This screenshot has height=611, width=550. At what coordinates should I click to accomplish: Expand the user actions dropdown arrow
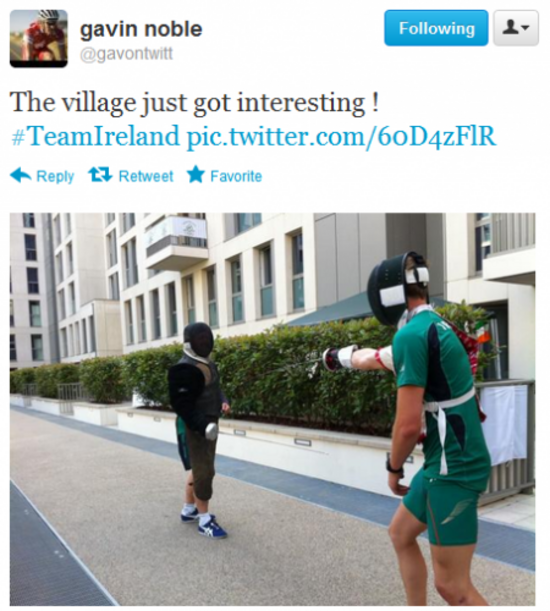(x=525, y=28)
